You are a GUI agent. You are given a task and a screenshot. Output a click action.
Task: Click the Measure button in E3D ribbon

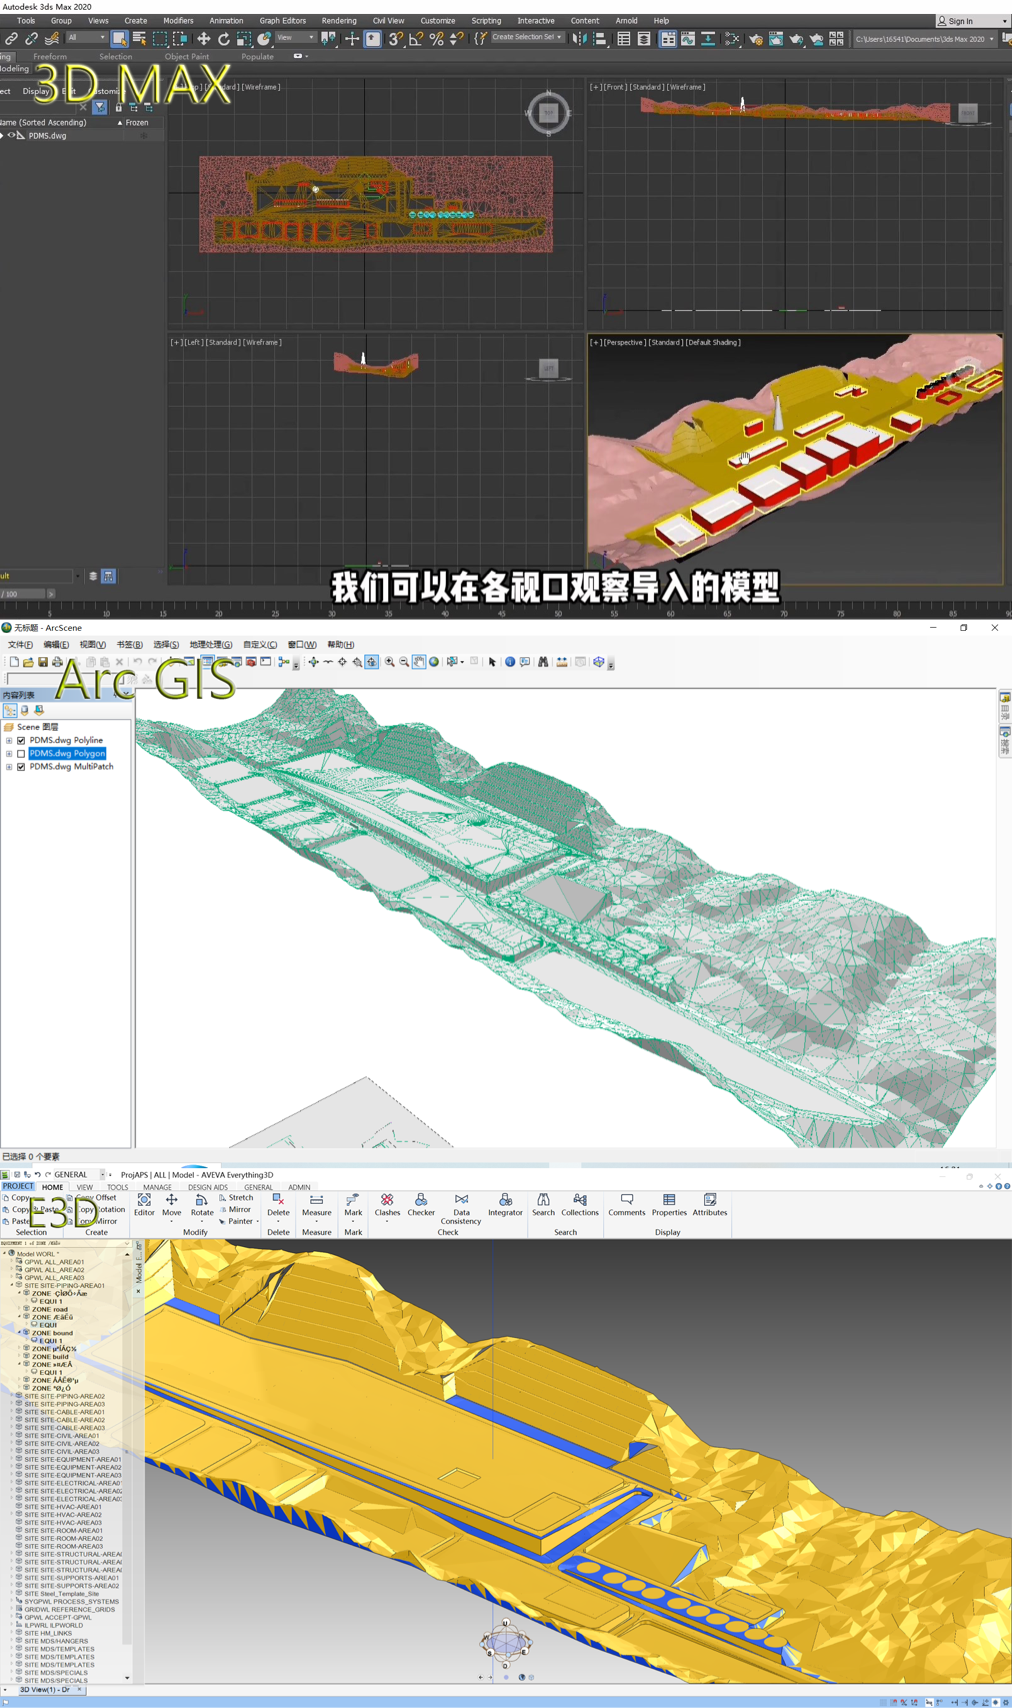click(x=317, y=1205)
